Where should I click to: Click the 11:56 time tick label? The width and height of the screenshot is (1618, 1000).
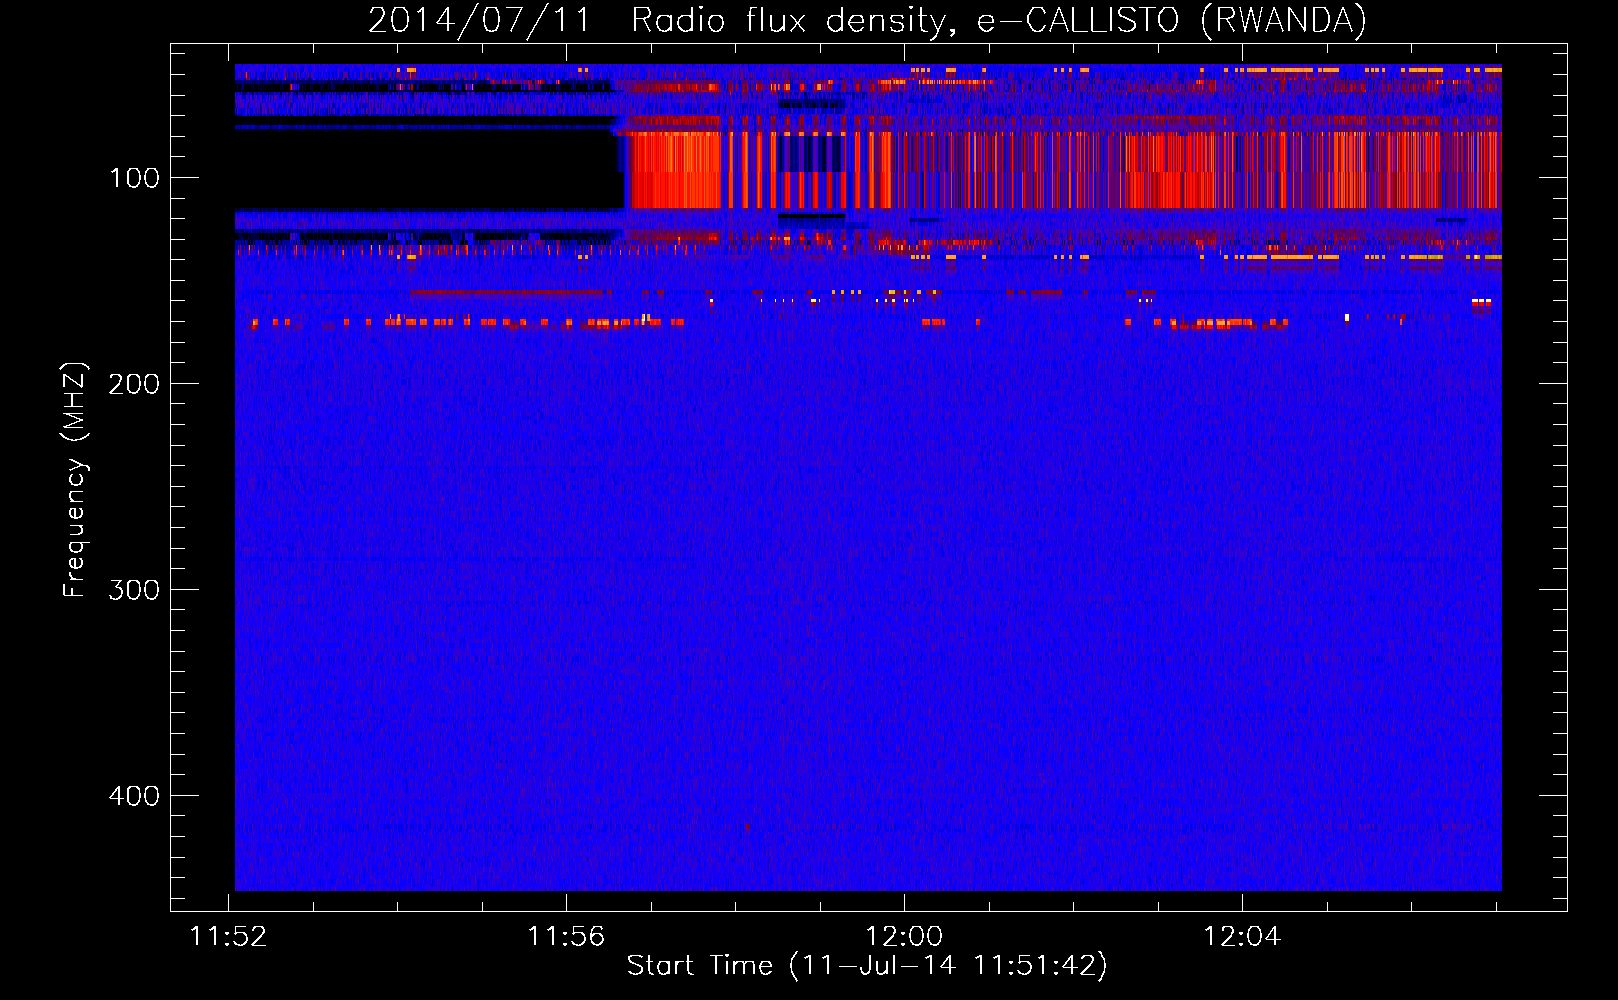[566, 937]
